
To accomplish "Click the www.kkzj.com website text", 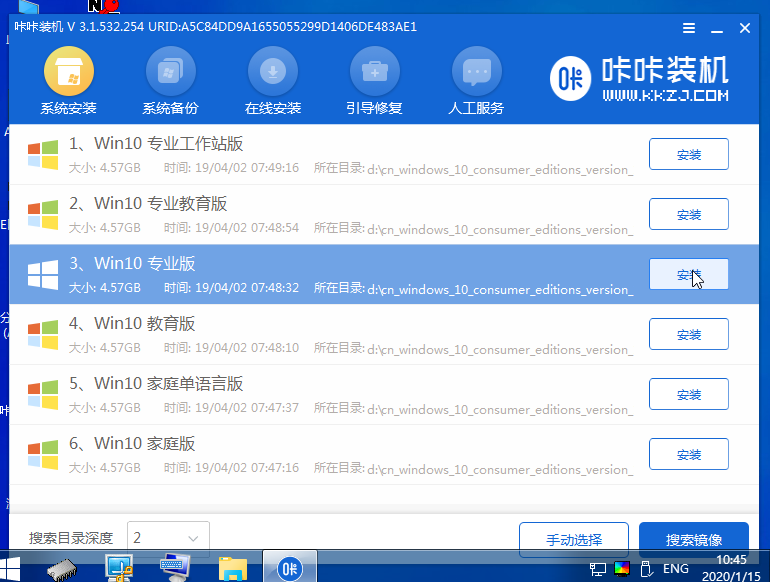I will click(x=665, y=95).
